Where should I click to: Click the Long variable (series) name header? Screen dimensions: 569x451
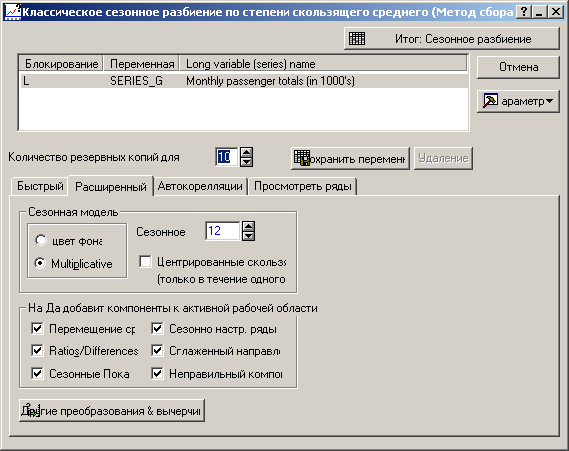point(323,64)
